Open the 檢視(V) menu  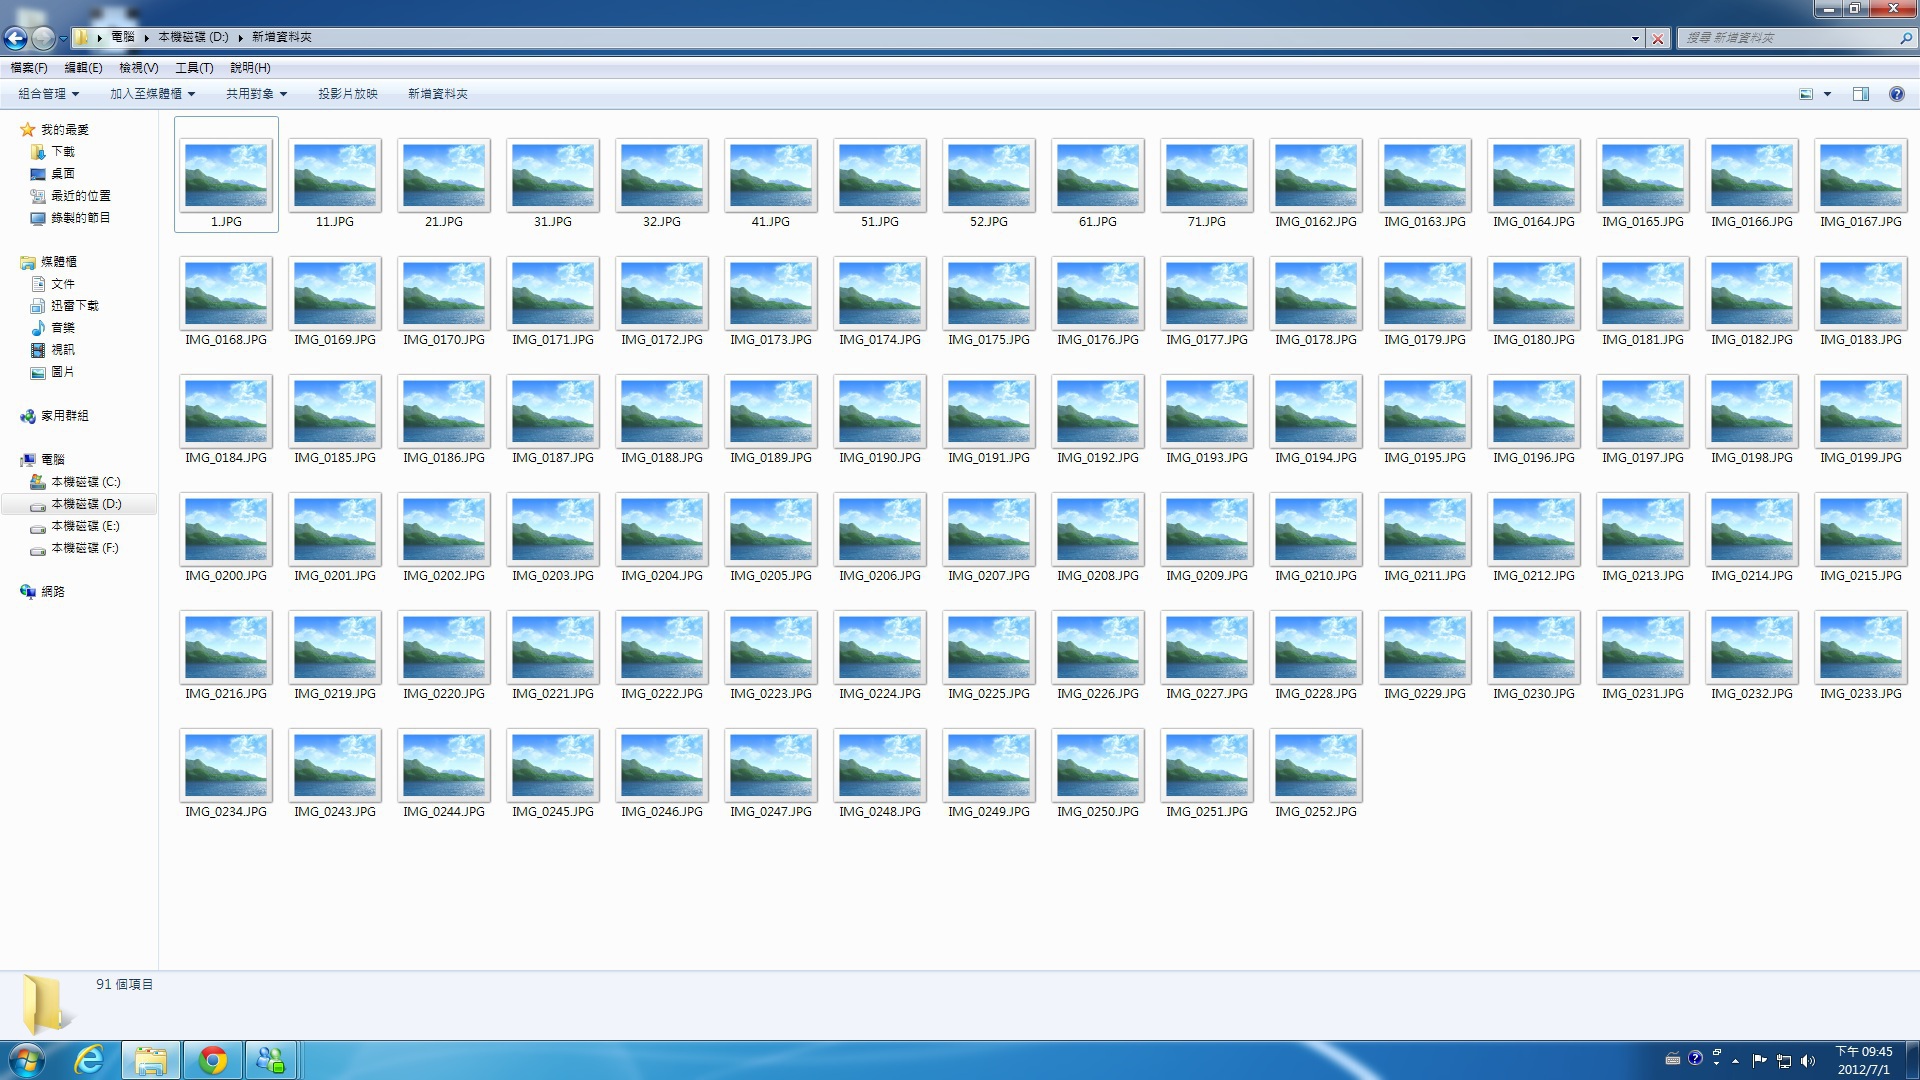138,68
